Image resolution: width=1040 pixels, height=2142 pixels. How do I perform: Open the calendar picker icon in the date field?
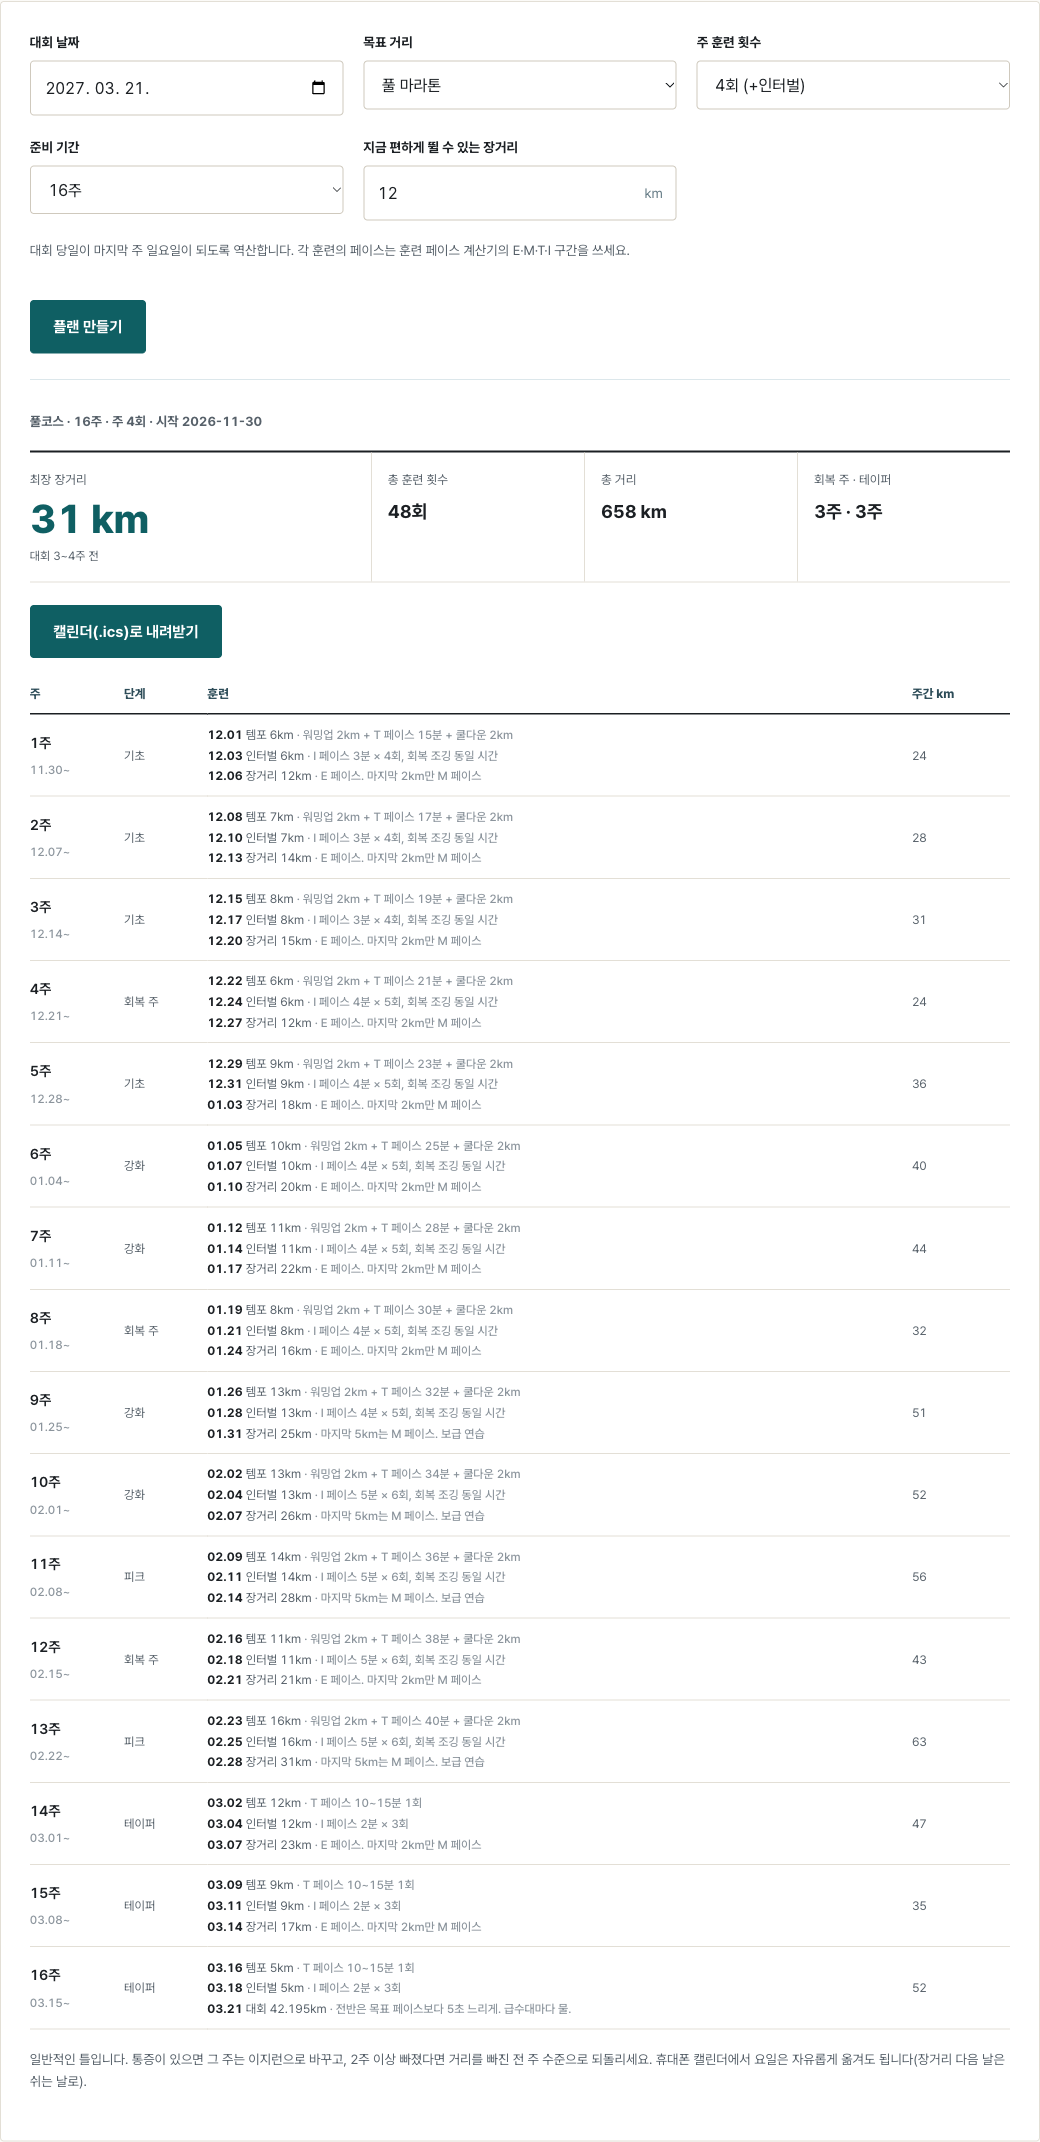coord(318,88)
